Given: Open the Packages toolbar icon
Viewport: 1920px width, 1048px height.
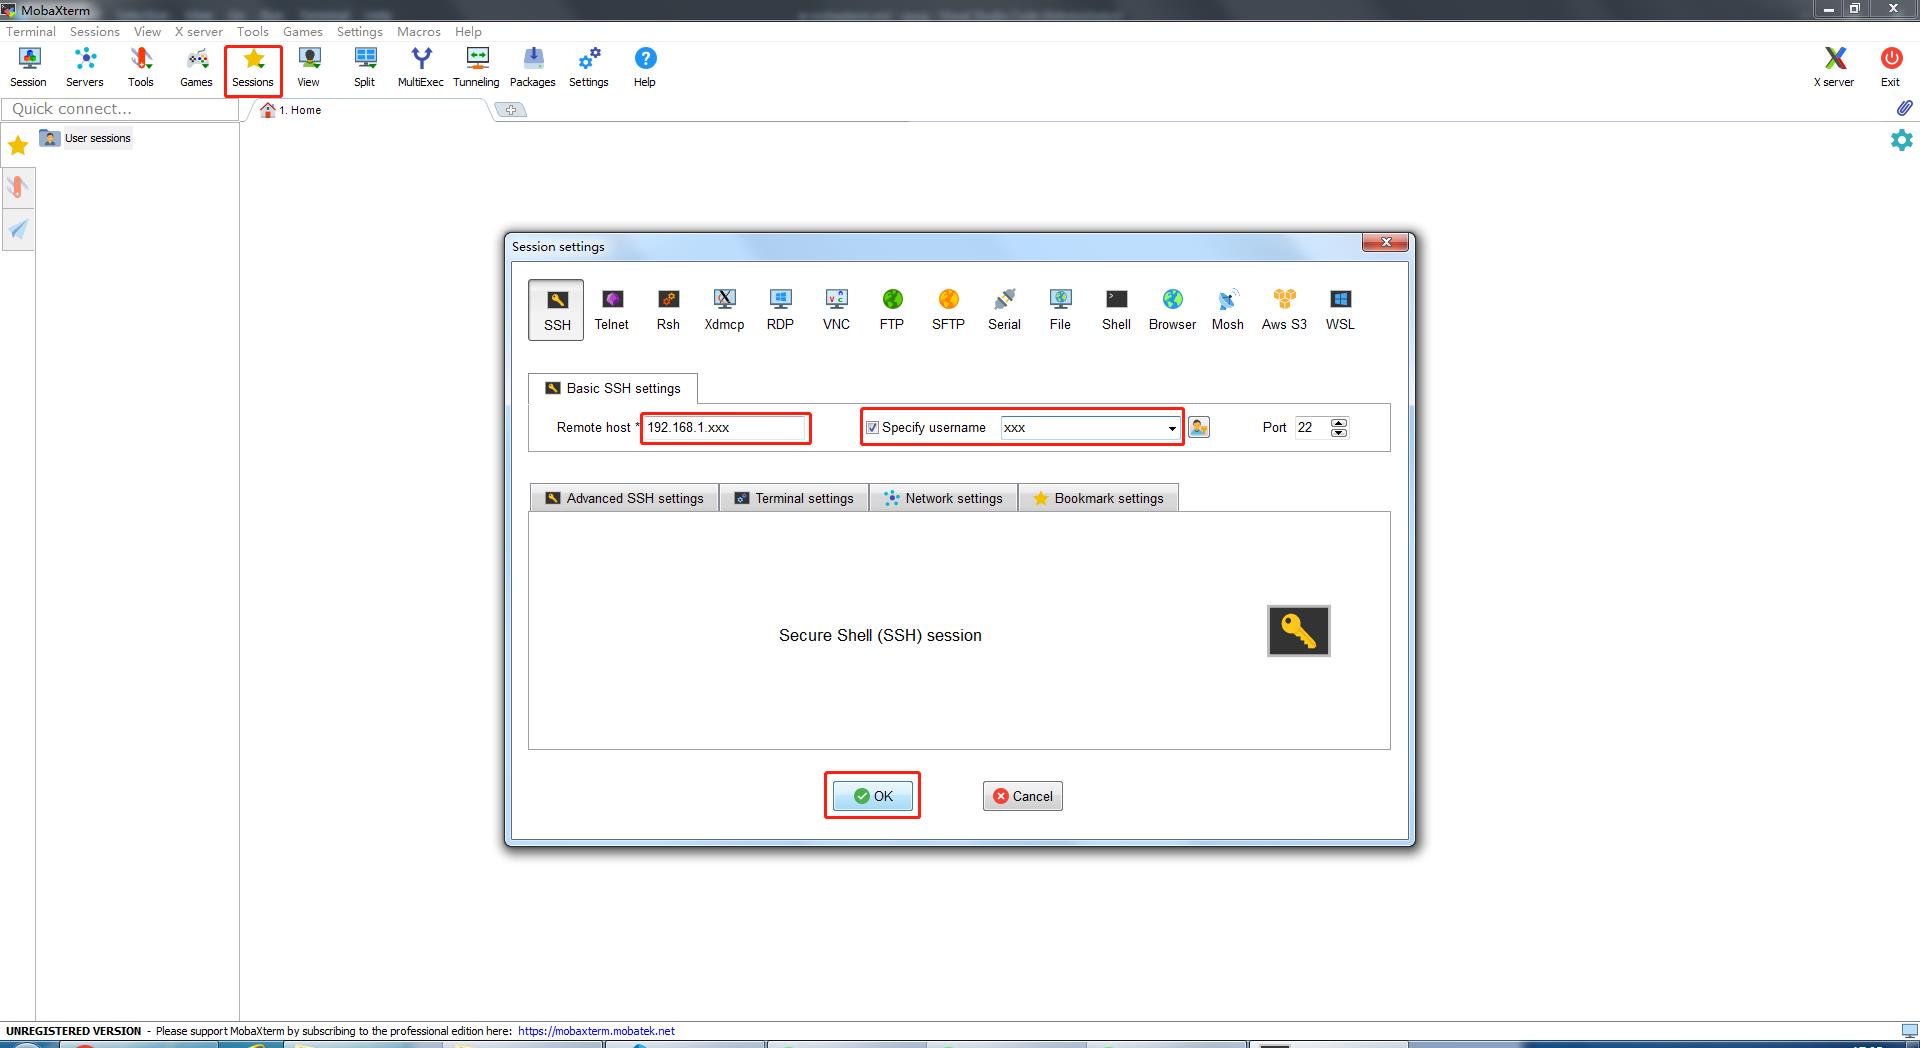Looking at the screenshot, I should tap(533, 68).
